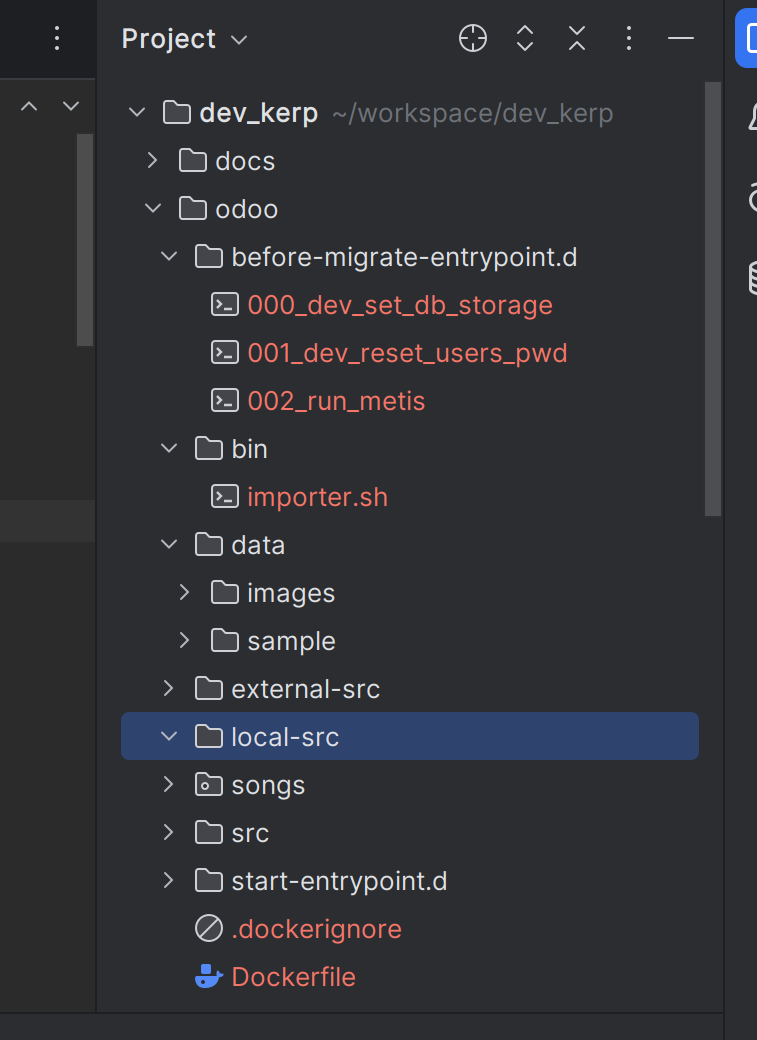
Task: Click the Docker whale icon beside Dockerfile
Action: pyautogui.click(x=208, y=977)
